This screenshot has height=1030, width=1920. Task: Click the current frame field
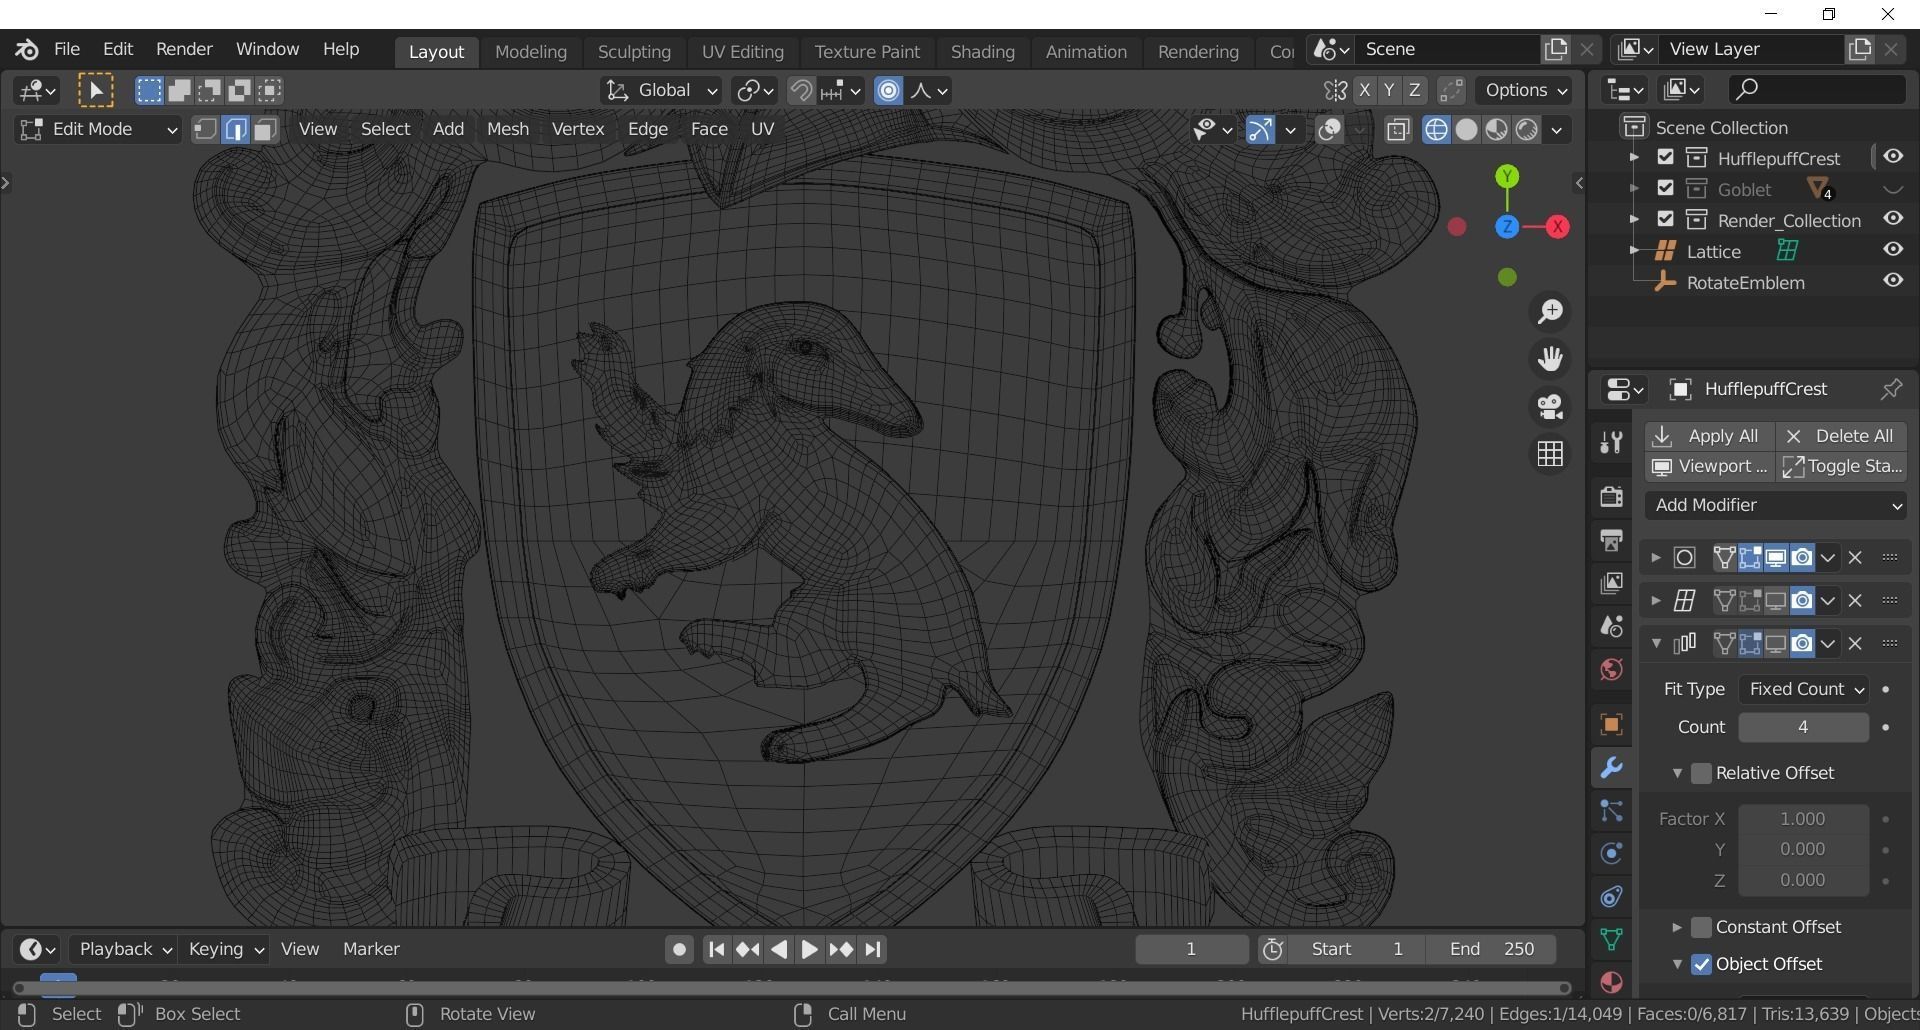(x=1191, y=949)
